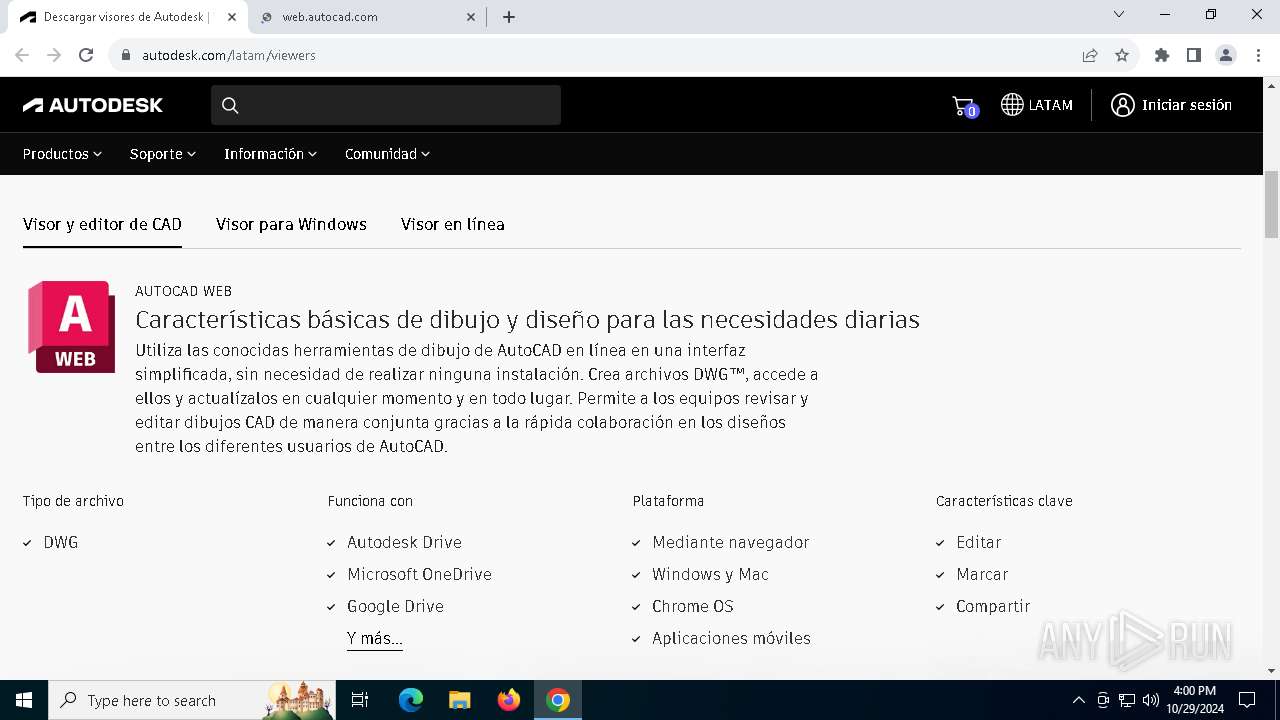Screen dimensions: 1280x720
Task: Click the Iniciar sesión link
Action: 1187,105
